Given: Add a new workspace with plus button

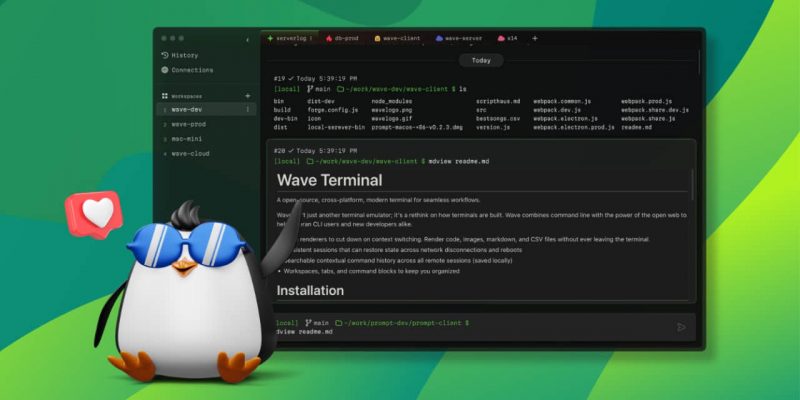Looking at the screenshot, I should click(248, 96).
